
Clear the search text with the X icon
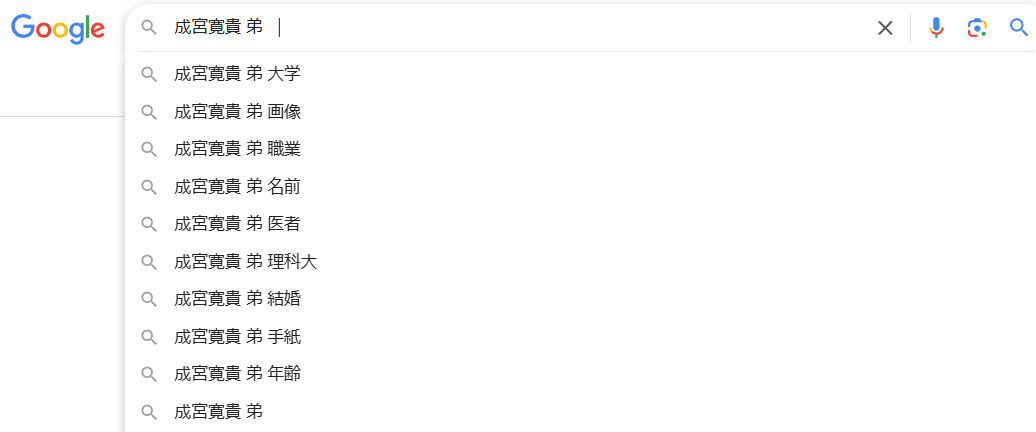tap(885, 28)
